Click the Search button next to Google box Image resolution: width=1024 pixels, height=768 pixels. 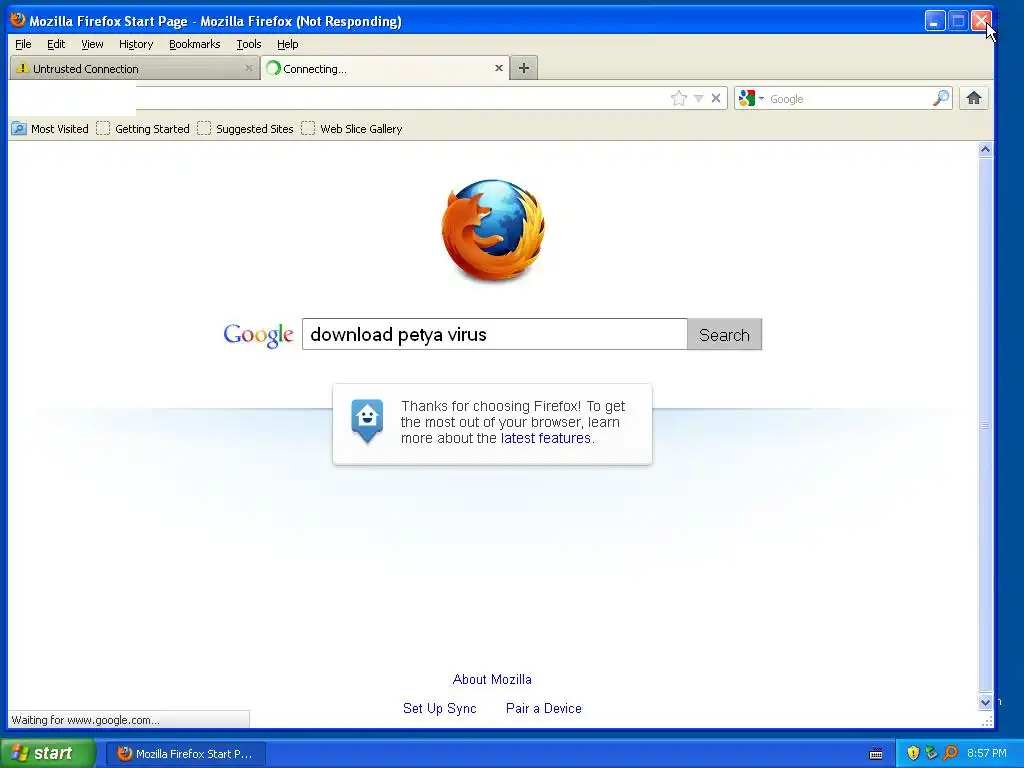pos(724,334)
